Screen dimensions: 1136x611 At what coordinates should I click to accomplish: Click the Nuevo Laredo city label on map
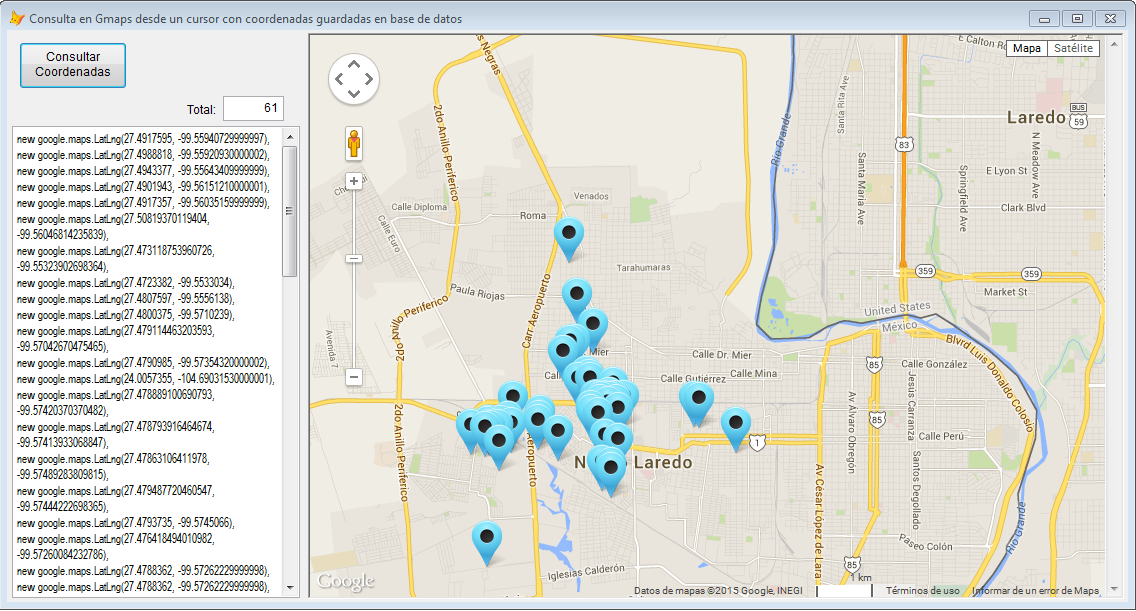click(632, 462)
